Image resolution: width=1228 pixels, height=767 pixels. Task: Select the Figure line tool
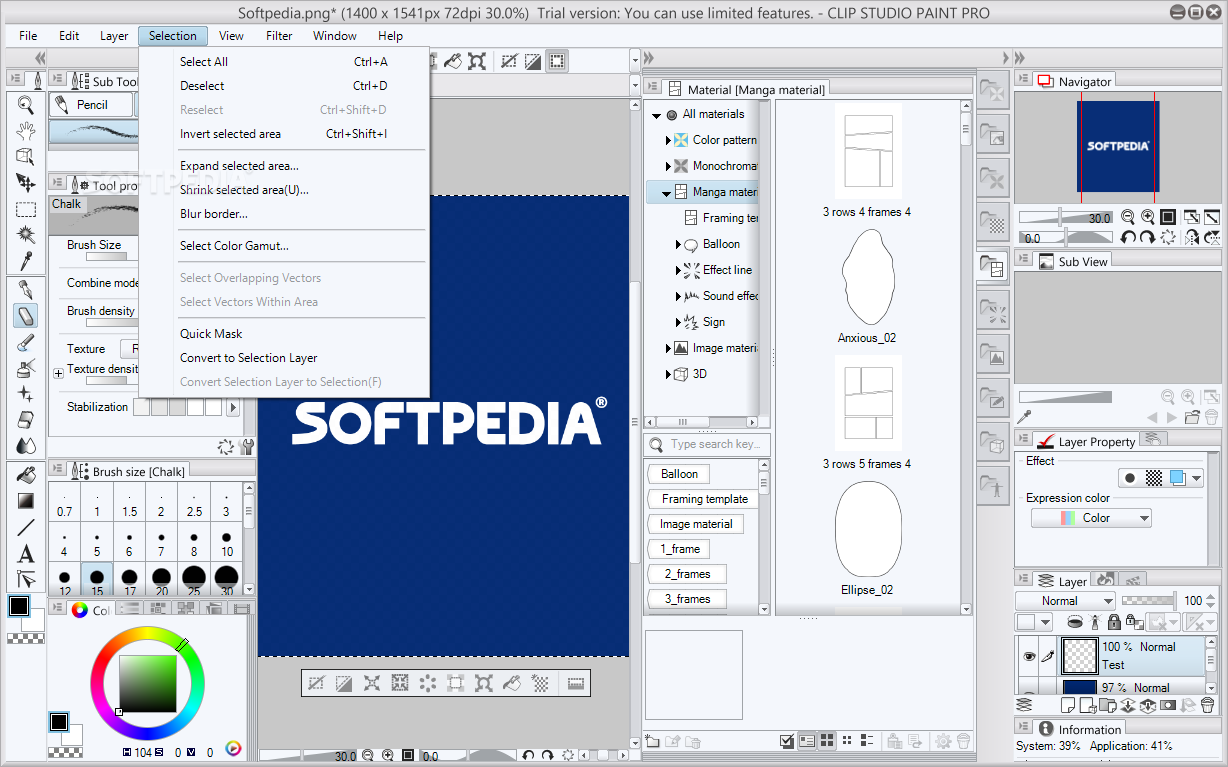tap(26, 527)
